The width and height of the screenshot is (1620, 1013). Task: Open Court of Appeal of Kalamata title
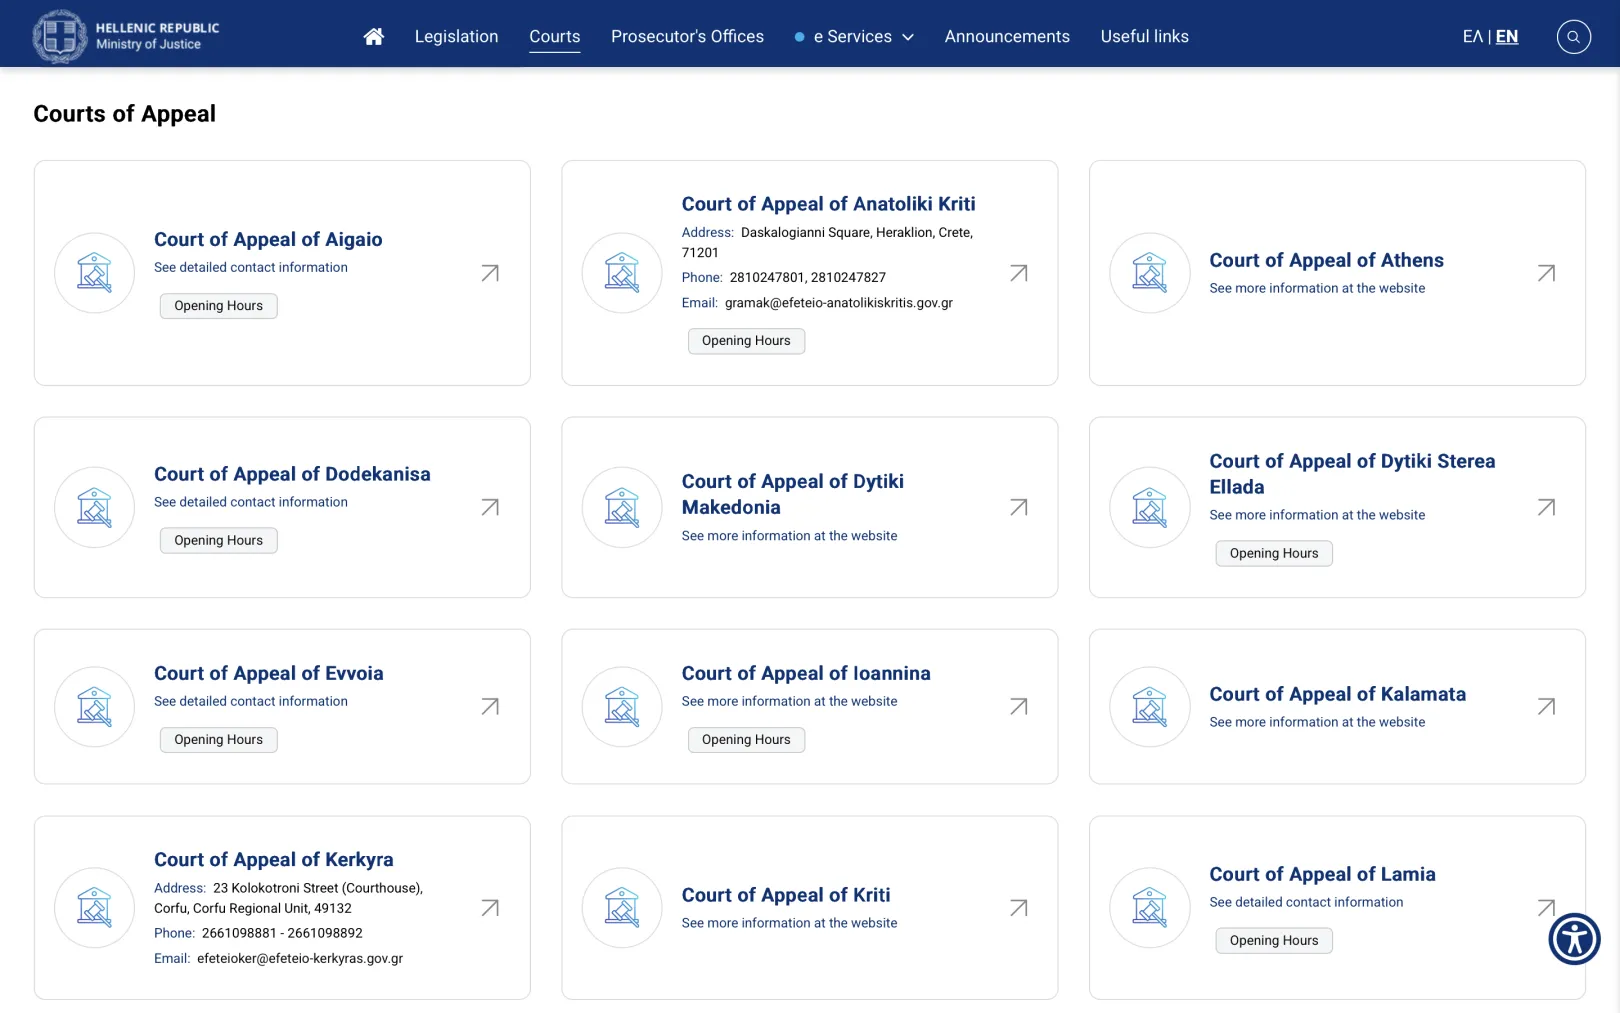(1337, 694)
